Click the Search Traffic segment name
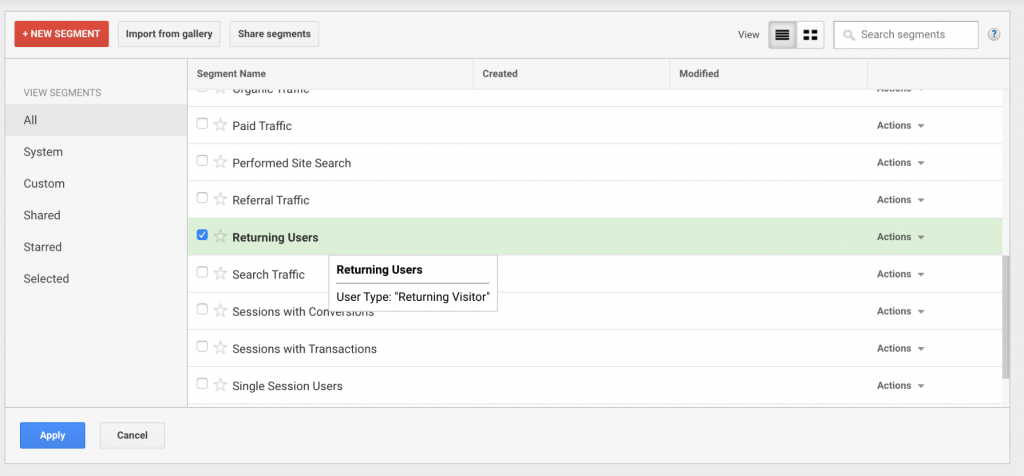The width and height of the screenshot is (1024, 476). point(268,275)
